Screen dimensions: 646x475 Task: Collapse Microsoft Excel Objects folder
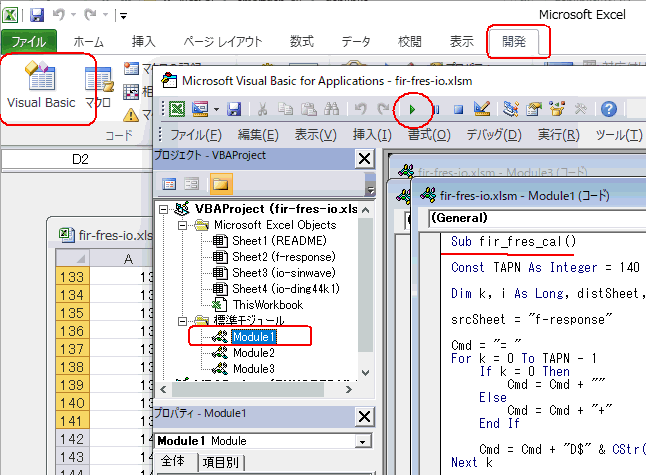click(182, 225)
